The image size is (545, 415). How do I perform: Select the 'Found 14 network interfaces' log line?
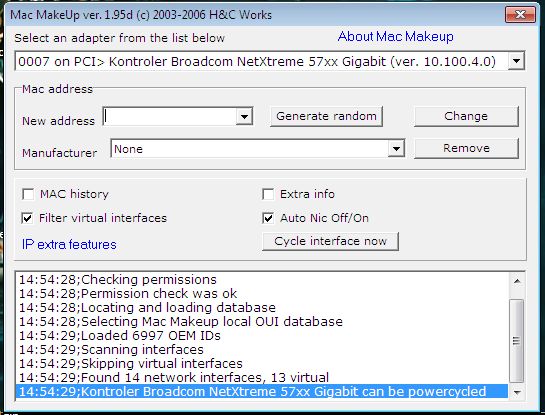(x=174, y=377)
